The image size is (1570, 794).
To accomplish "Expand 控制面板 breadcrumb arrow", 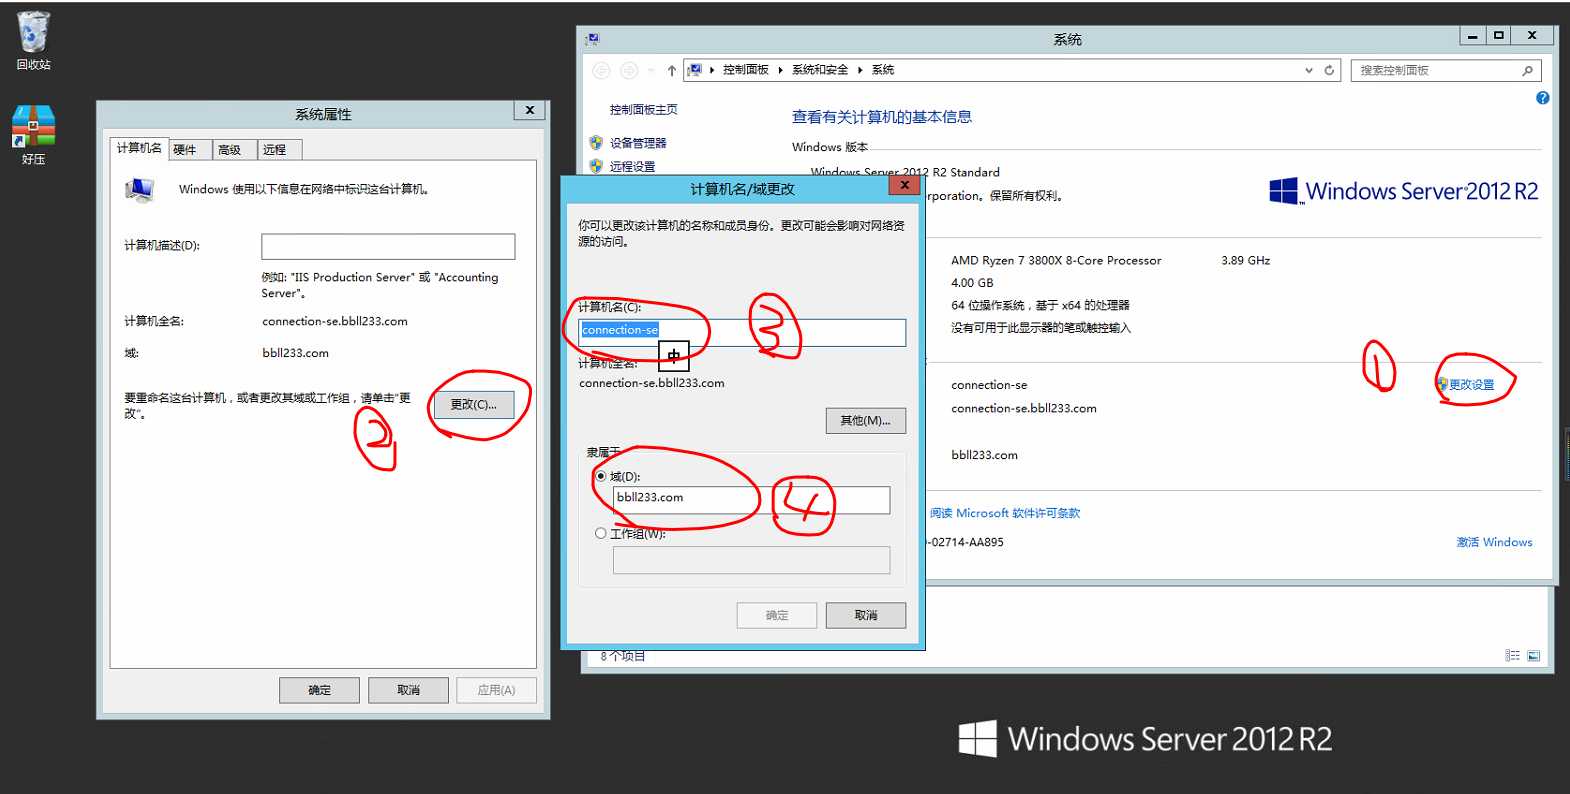I will pos(780,70).
